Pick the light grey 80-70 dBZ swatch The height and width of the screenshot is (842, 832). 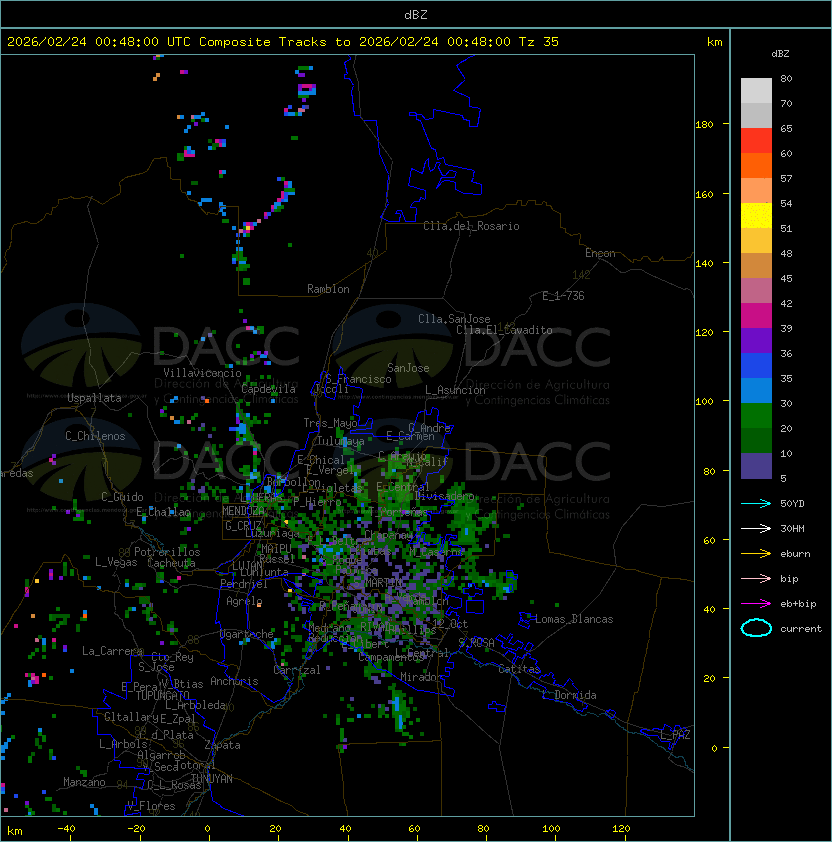point(756,91)
